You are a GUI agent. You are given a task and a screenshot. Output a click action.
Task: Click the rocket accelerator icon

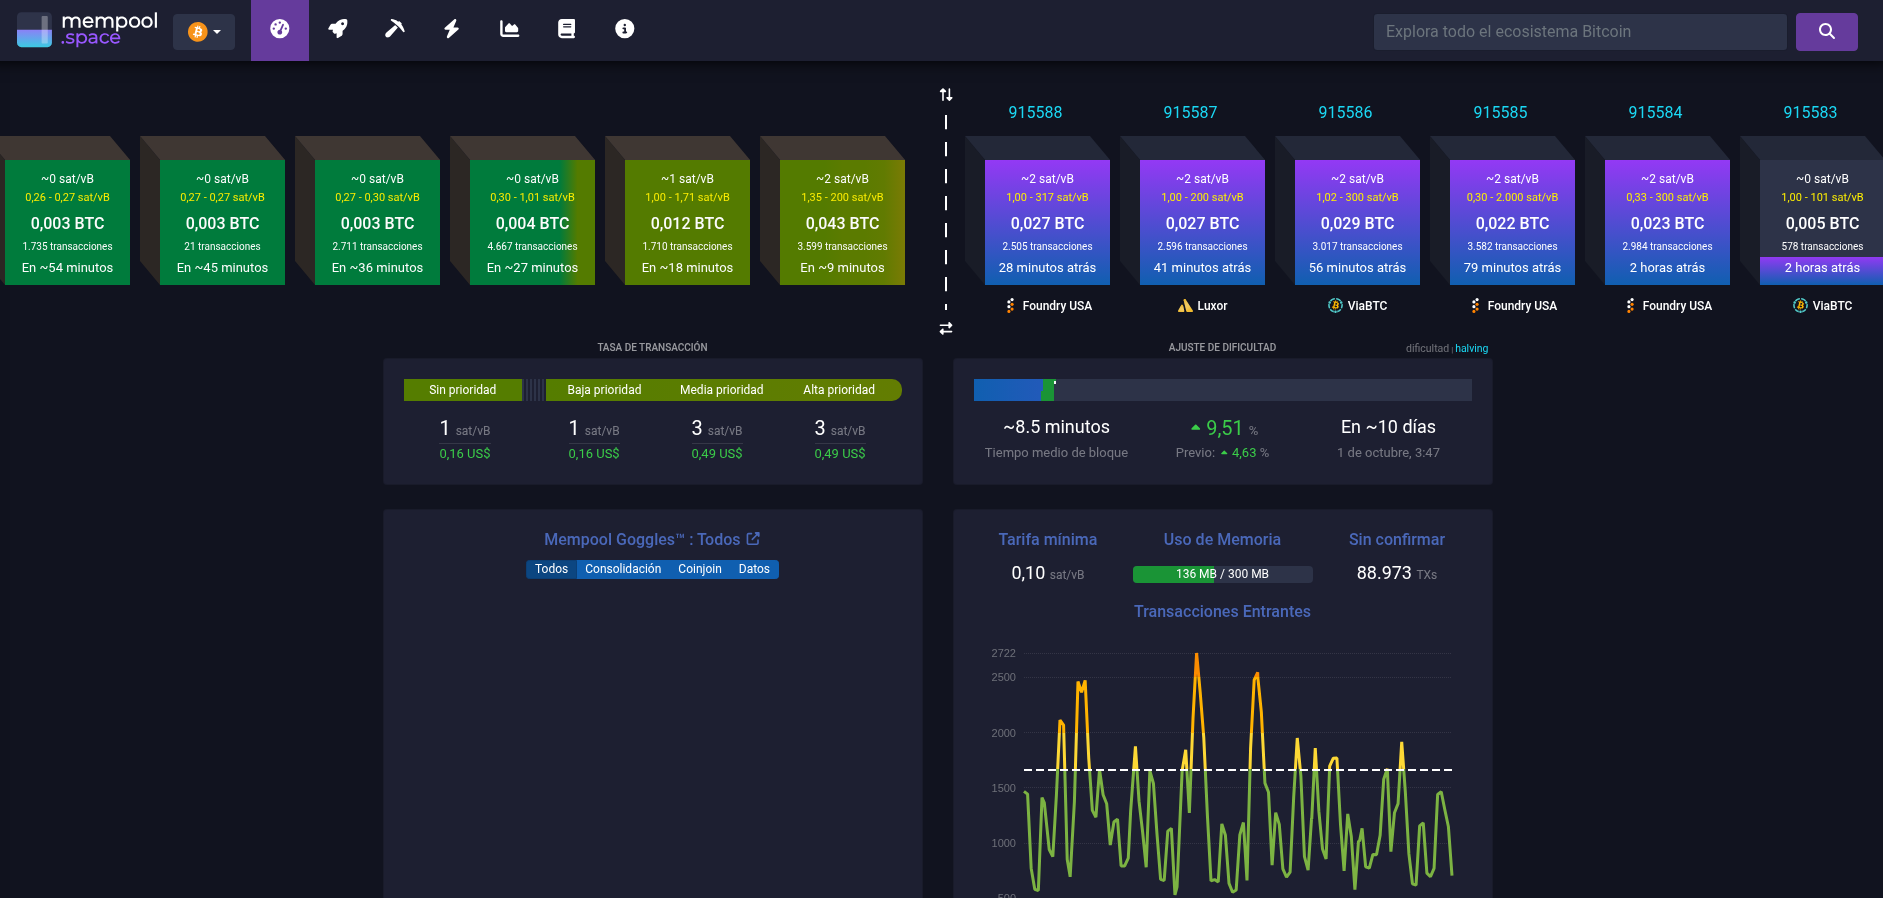click(338, 30)
